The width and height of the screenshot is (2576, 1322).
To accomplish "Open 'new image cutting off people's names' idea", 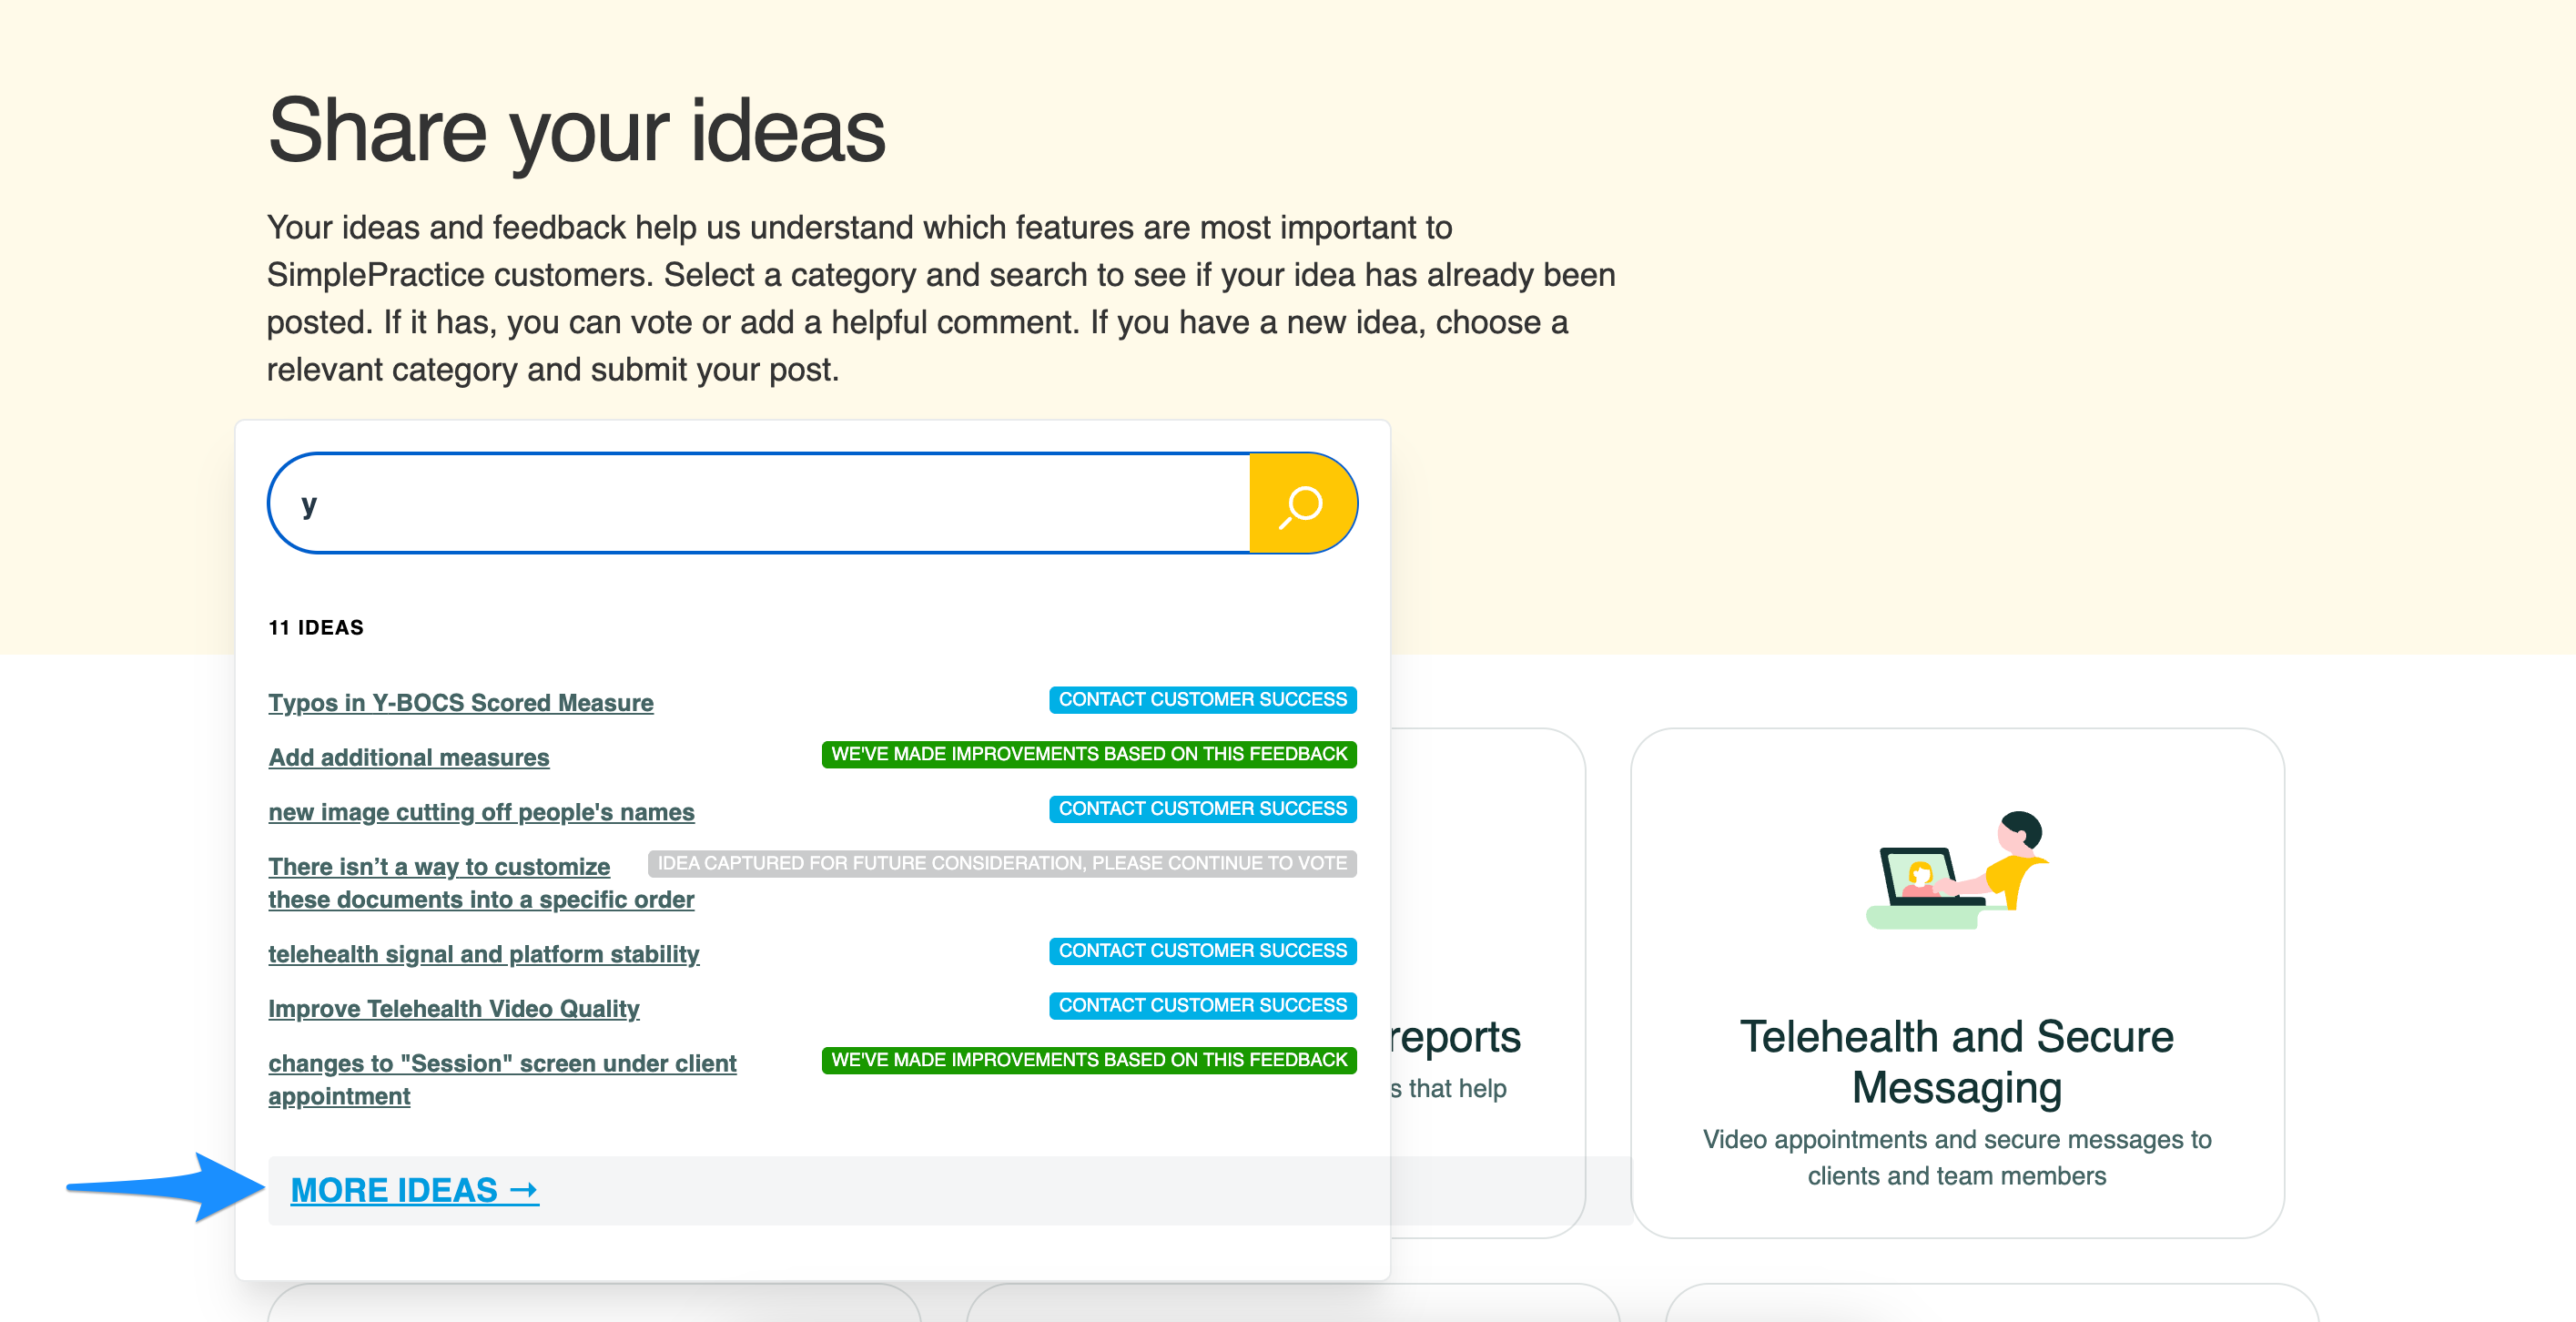I will click(x=481, y=811).
